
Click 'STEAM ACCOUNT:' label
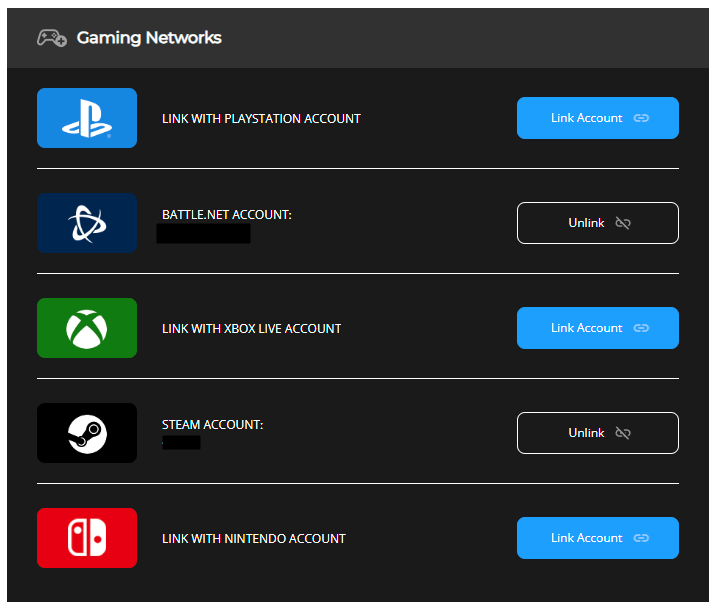(x=212, y=425)
